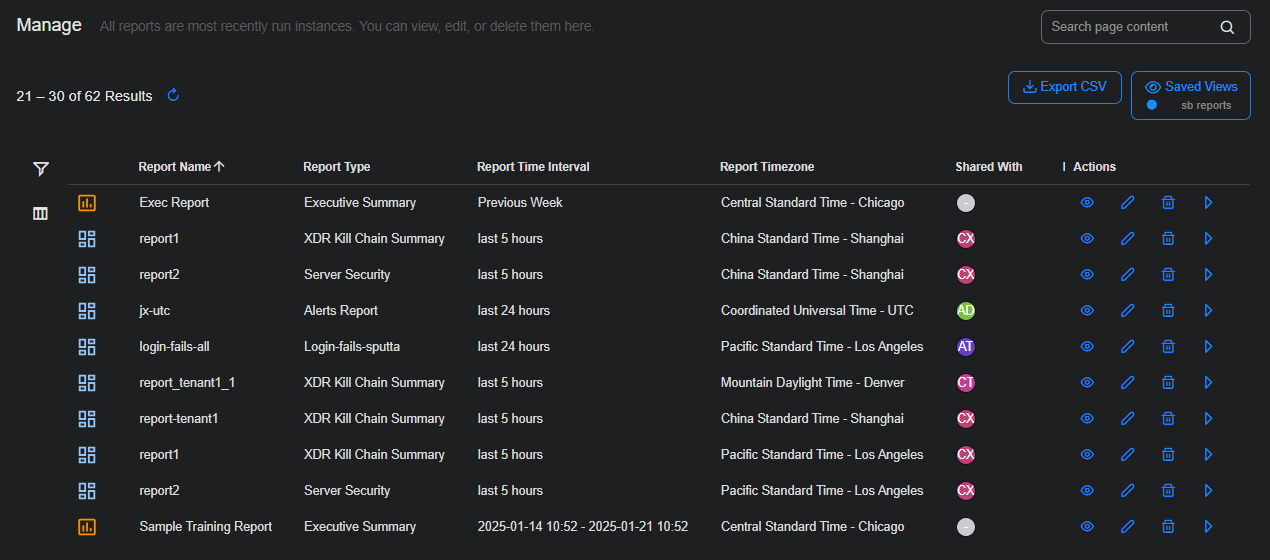View the report-tenant1 via eye icon
Screen dimensions: 1270x560
1087,419
